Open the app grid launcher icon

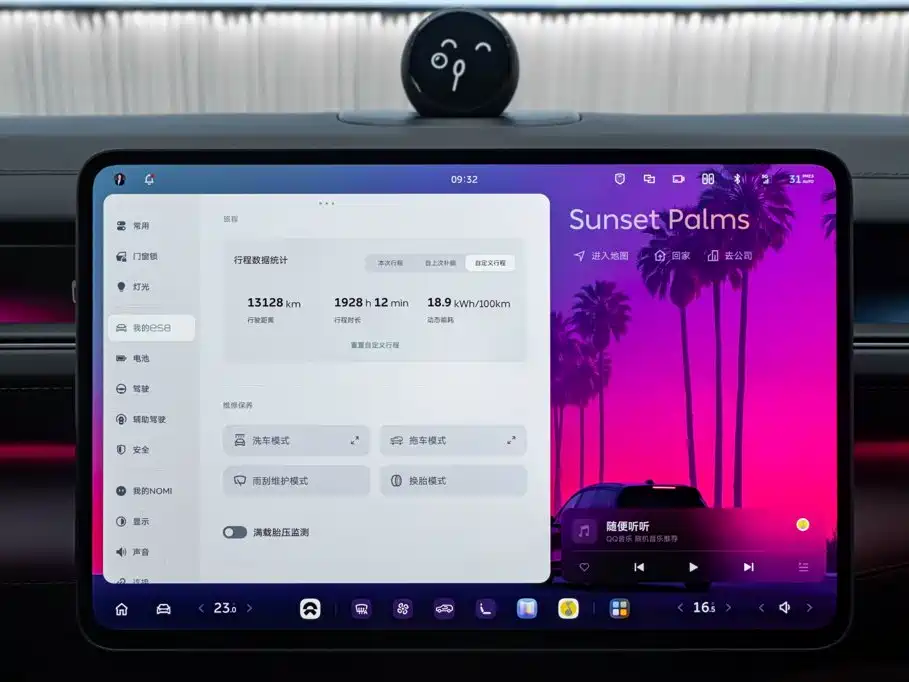619,609
